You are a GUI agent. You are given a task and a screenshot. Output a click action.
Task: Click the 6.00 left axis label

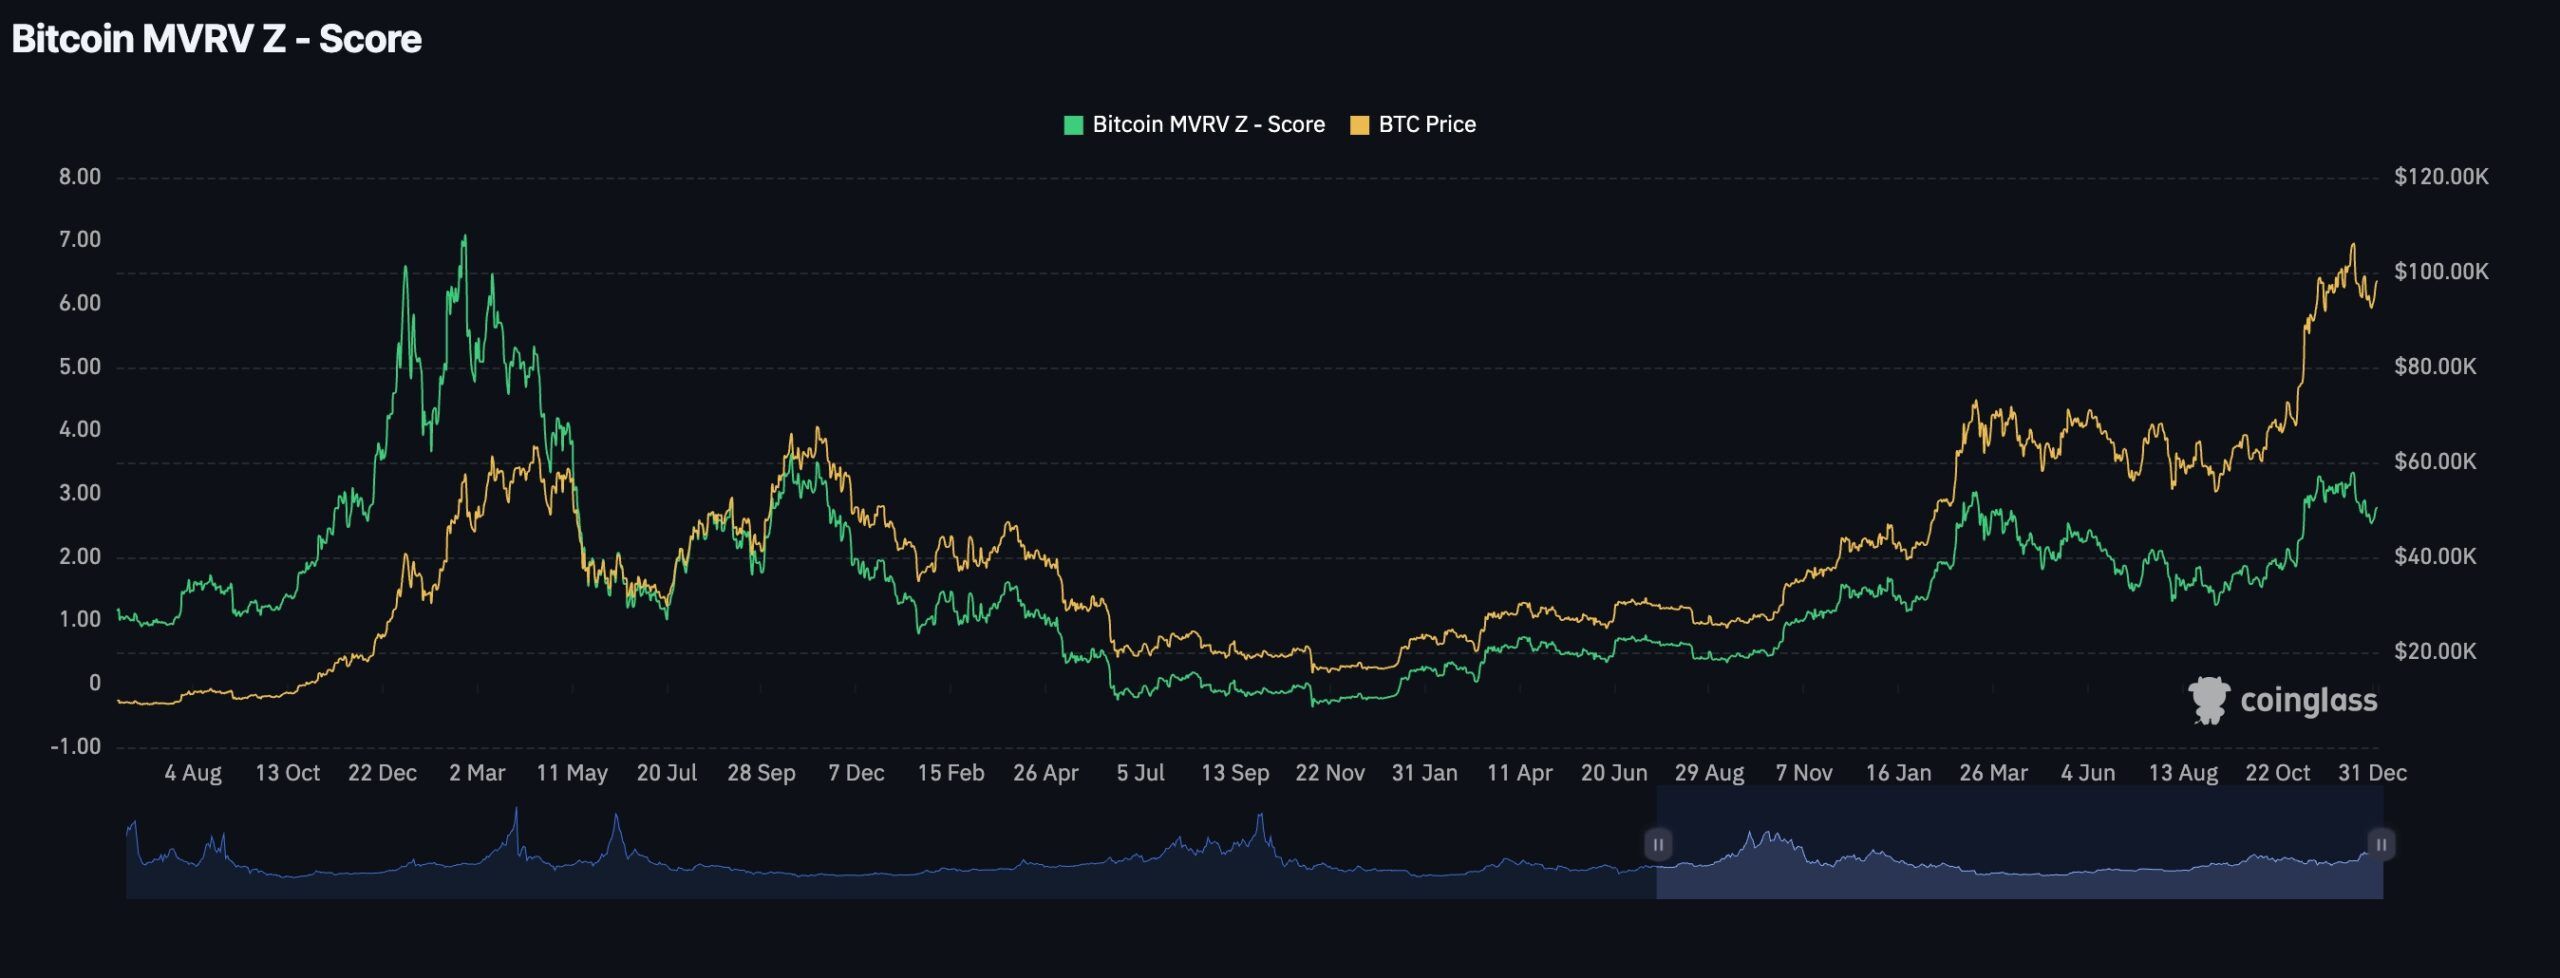(80, 303)
